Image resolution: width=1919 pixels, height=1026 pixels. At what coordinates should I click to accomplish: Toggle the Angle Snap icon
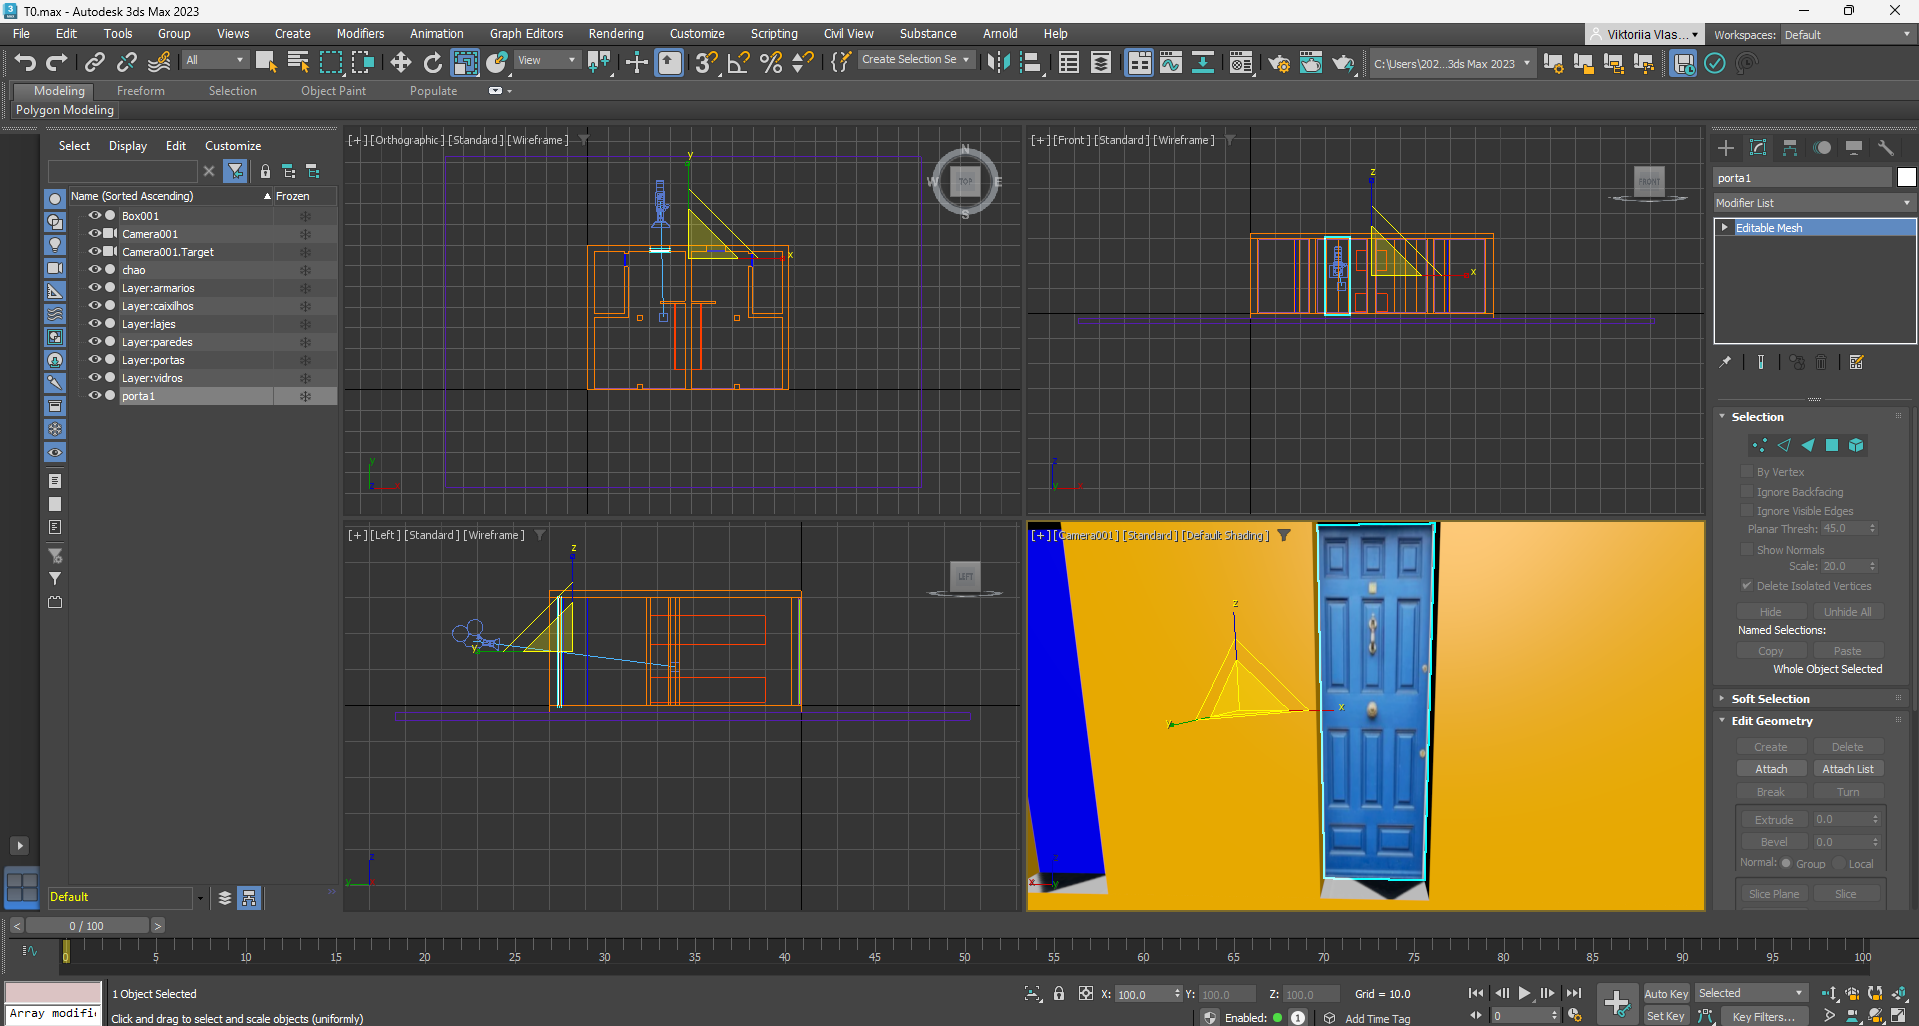738,63
